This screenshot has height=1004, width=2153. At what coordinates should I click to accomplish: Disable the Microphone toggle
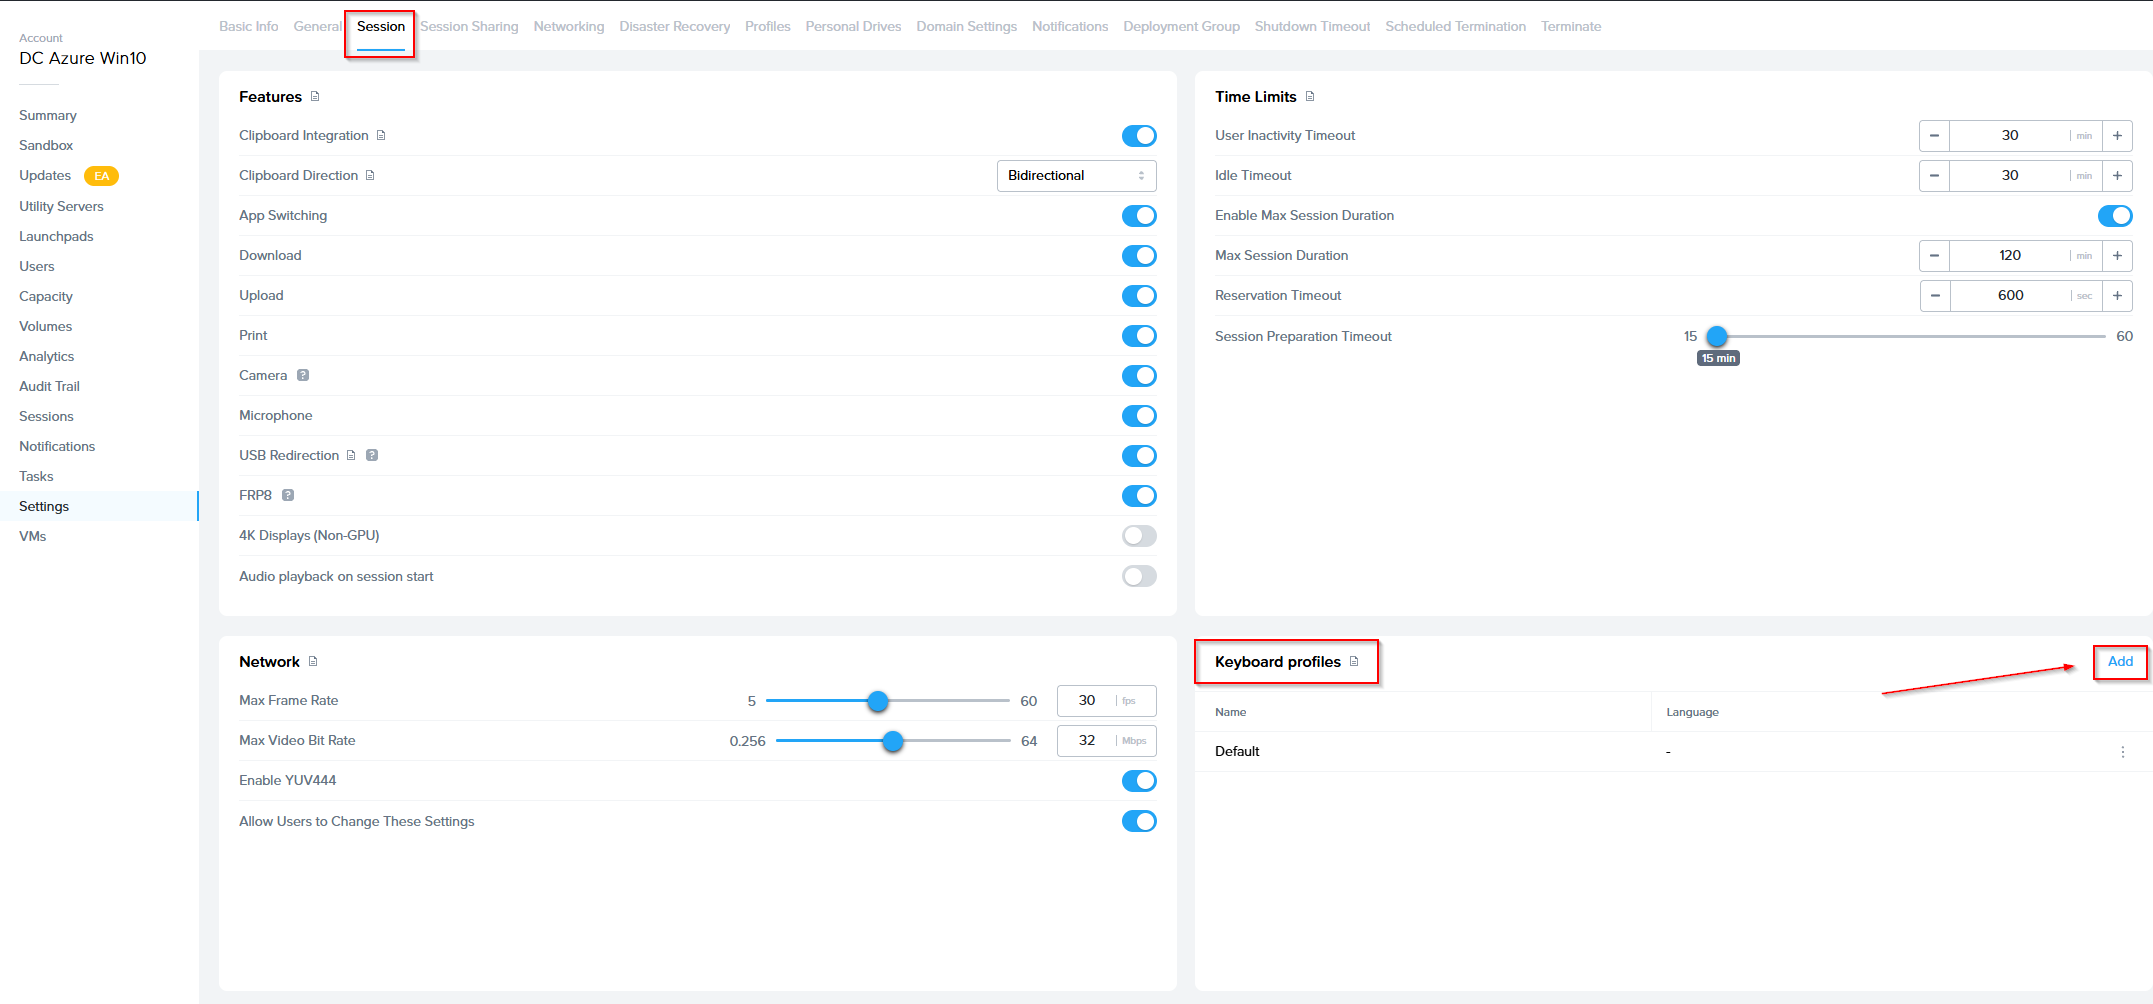[x=1138, y=416]
